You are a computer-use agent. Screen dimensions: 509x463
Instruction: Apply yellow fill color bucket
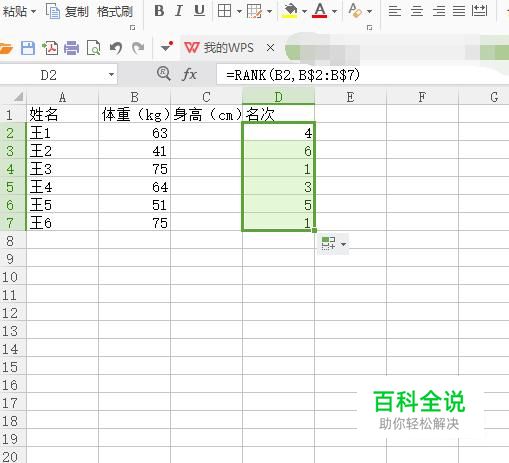tap(290, 11)
